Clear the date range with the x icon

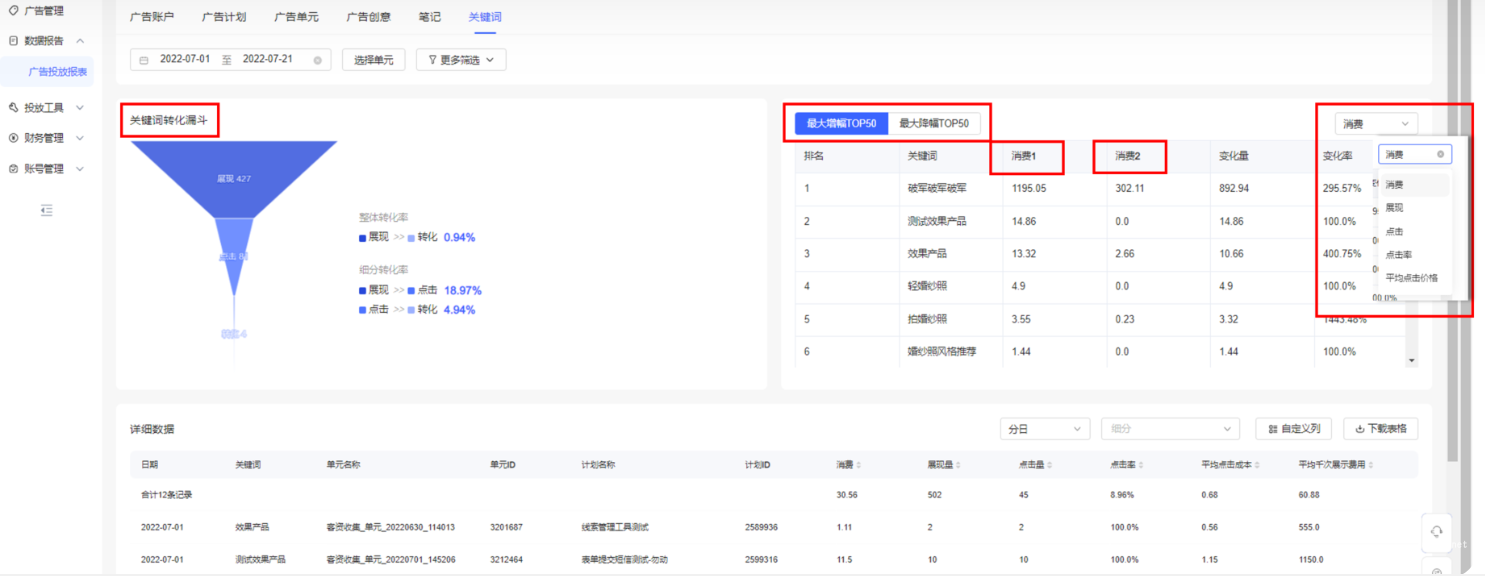(x=318, y=60)
